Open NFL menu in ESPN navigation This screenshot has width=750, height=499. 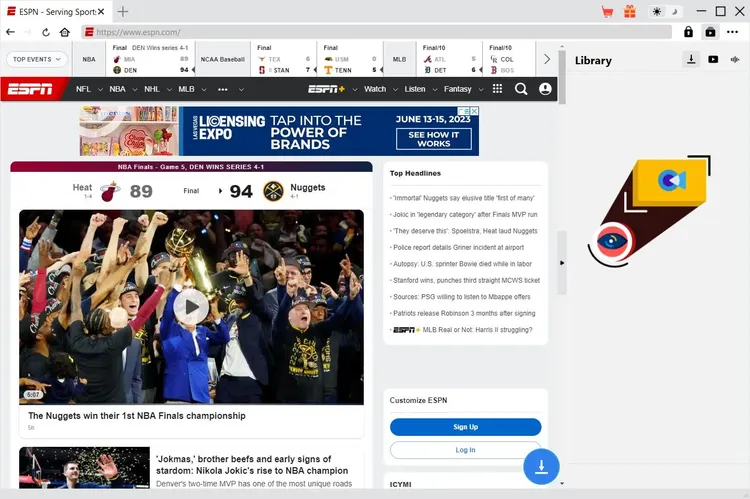click(87, 89)
